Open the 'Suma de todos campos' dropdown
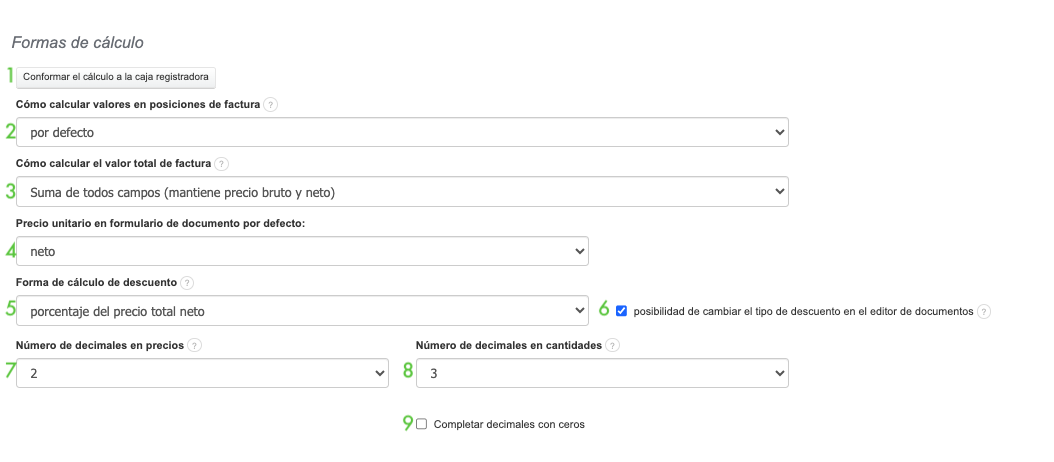 (402, 191)
